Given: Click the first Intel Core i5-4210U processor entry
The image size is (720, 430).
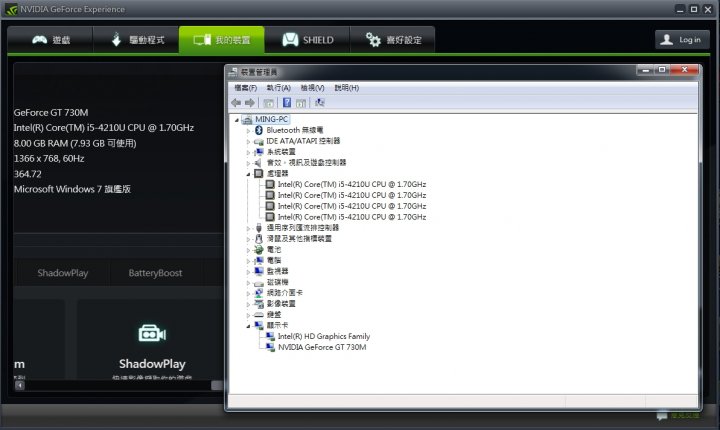Looking at the screenshot, I should pos(351,184).
